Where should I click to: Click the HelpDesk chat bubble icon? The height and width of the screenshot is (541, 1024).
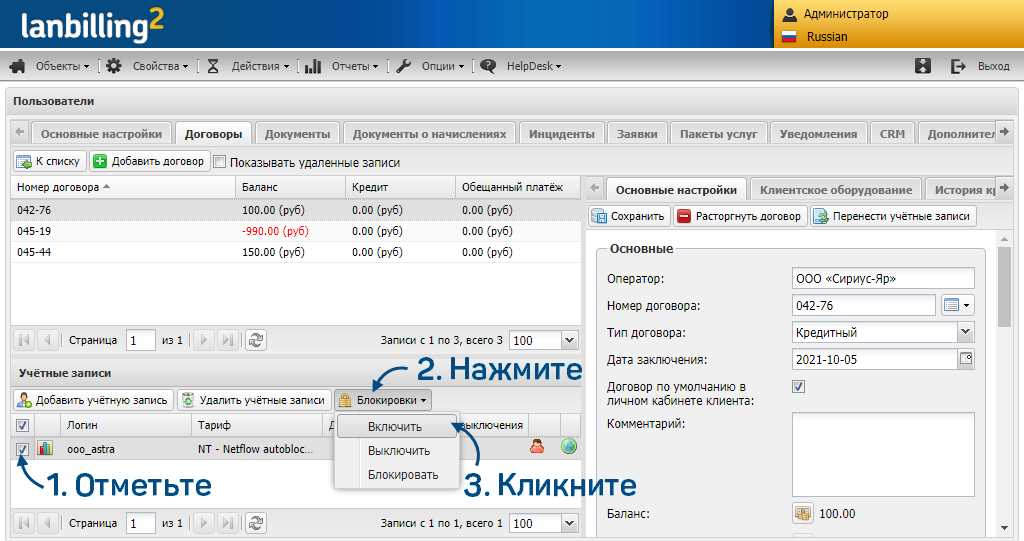[488, 66]
